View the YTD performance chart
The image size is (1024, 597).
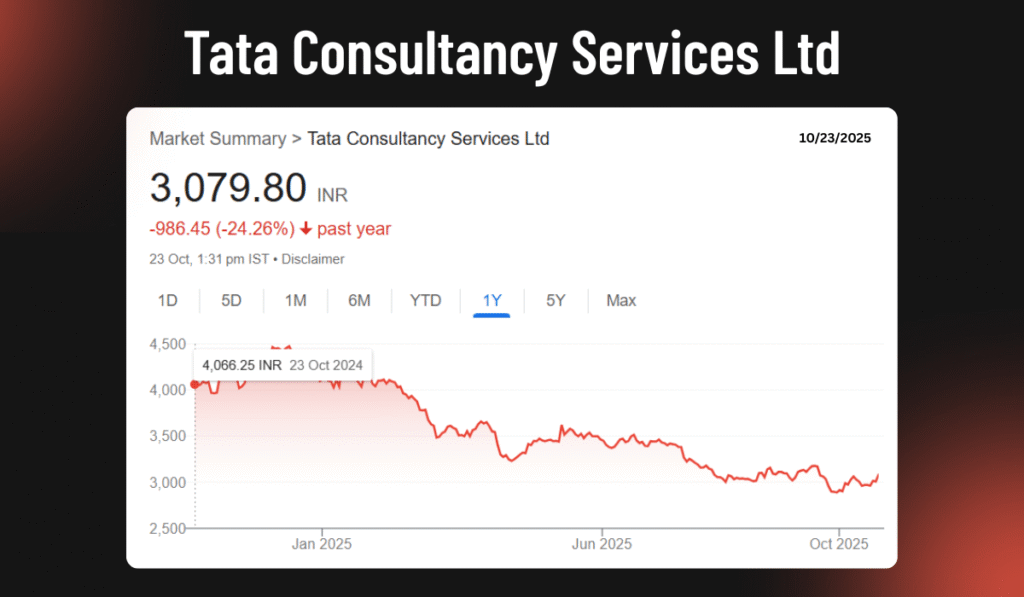tap(425, 300)
